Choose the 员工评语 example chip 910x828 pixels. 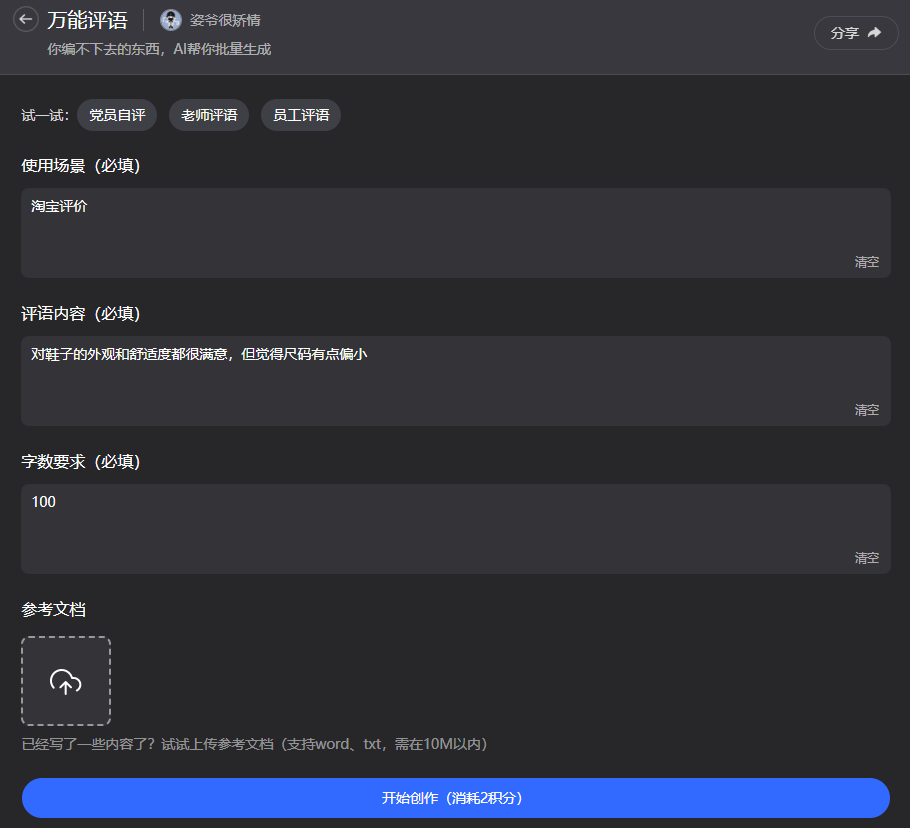click(x=301, y=115)
